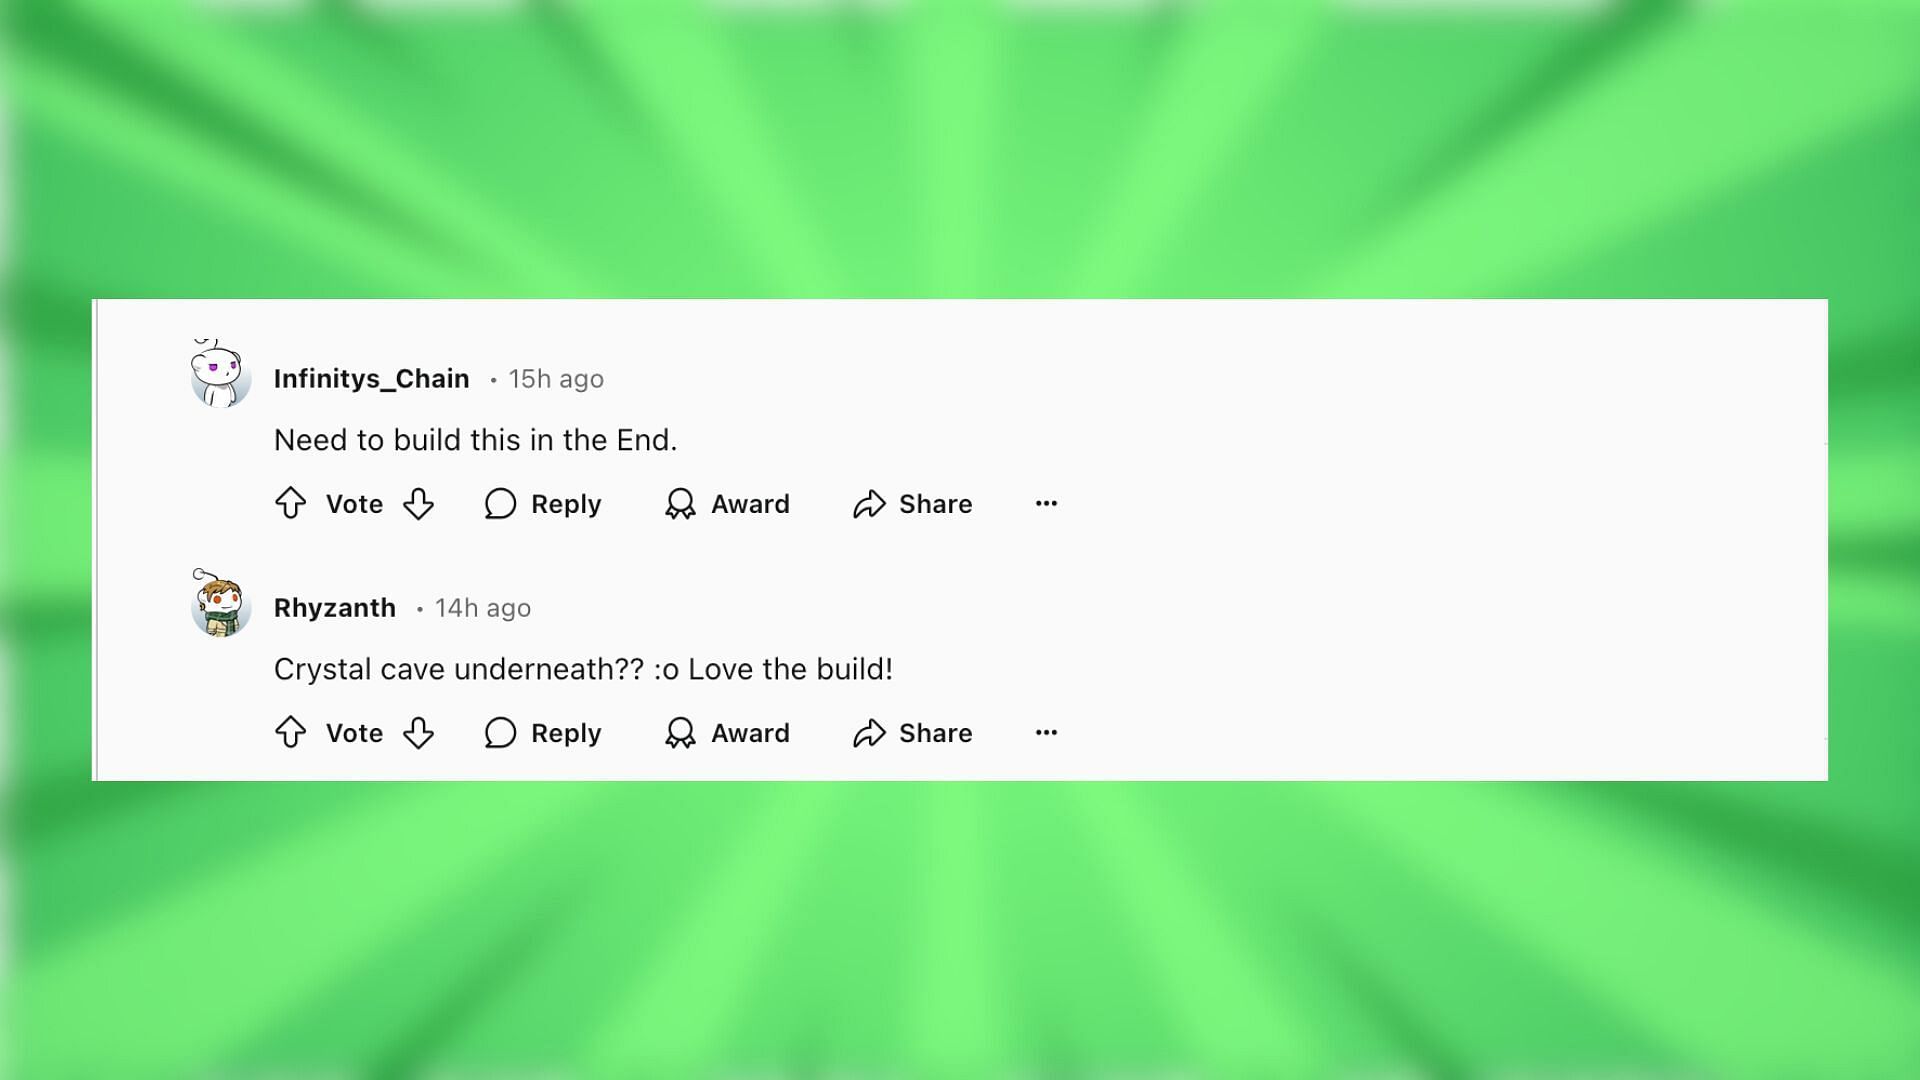This screenshot has width=1920, height=1080.
Task: Click Rhyzanth avatar thumbnail
Action: [219, 607]
